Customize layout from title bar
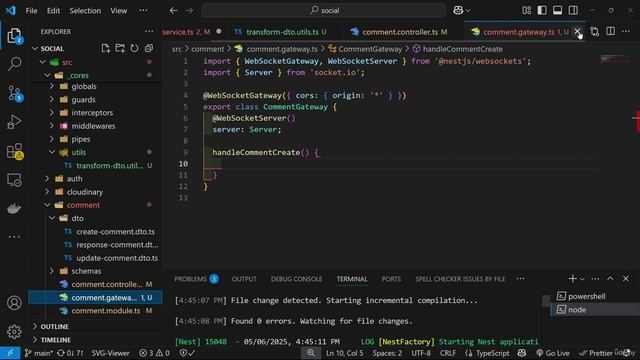This screenshot has height=360, width=640. pyautogui.click(x=527, y=10)
